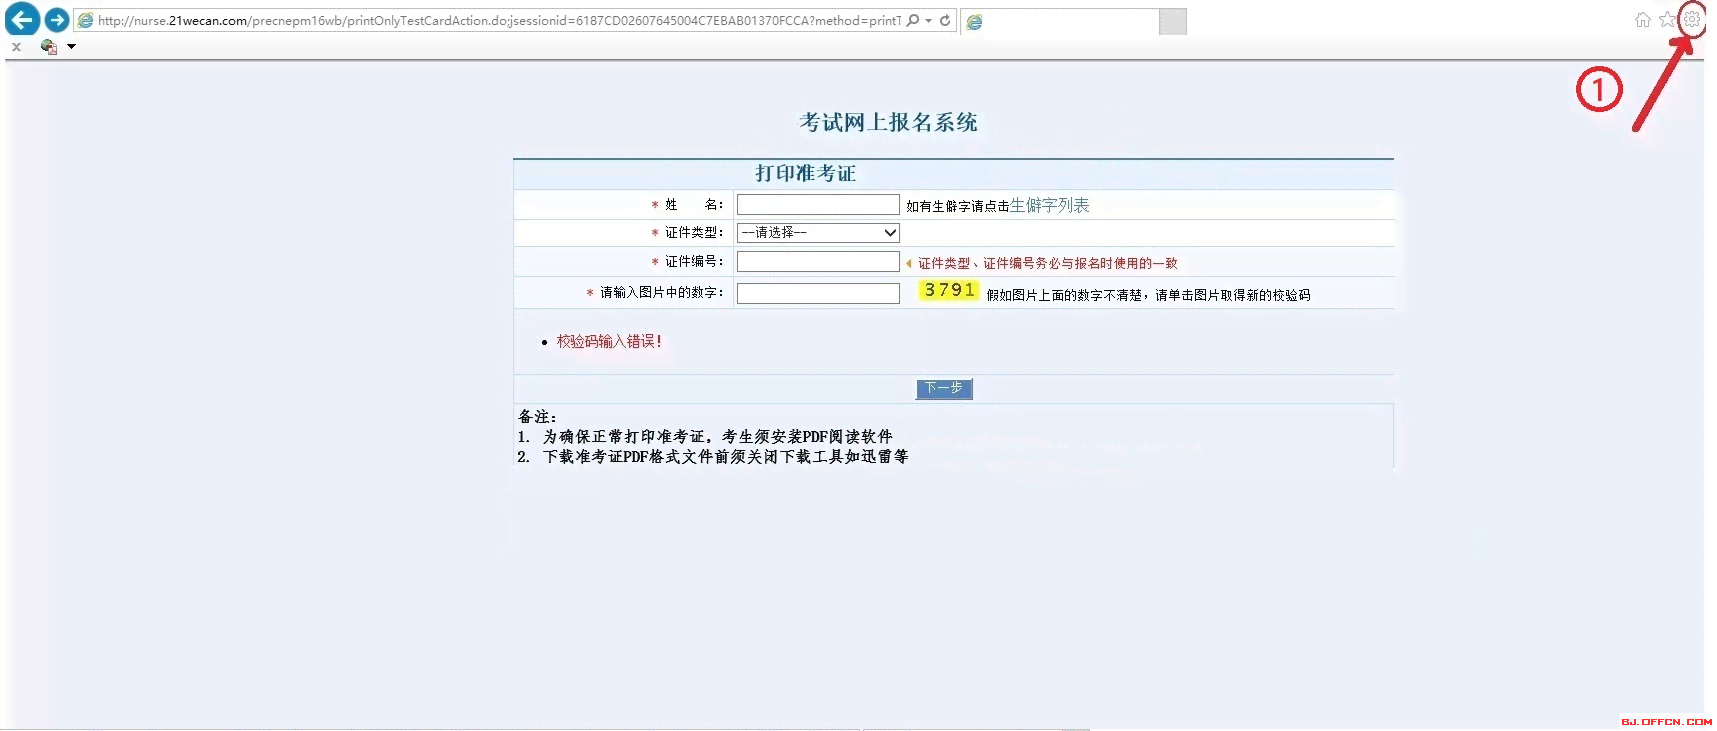Click the 打印准考证 section heading
Viewport: 1717px width, 731px height.
(805, 173)
